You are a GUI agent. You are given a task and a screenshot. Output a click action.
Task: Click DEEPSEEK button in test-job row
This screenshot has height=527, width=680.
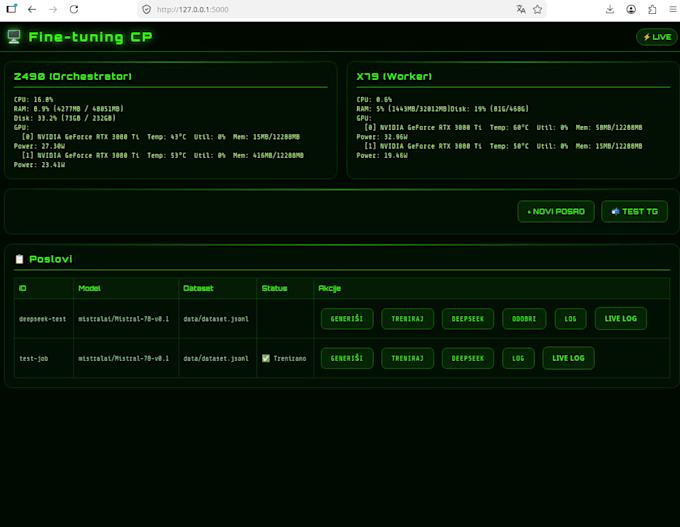(x=468, y=358)
